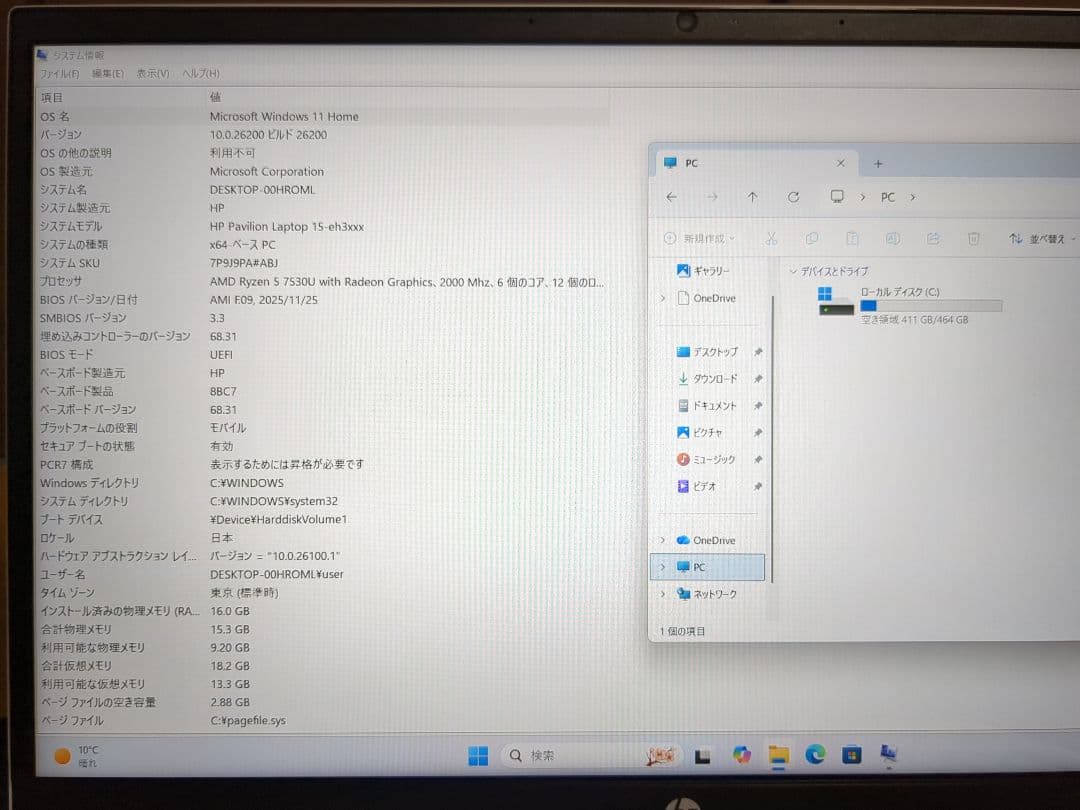This screenshot has height=810, width=1080.
Task: Open Copilot from taskbar
Action: [741, 756]
